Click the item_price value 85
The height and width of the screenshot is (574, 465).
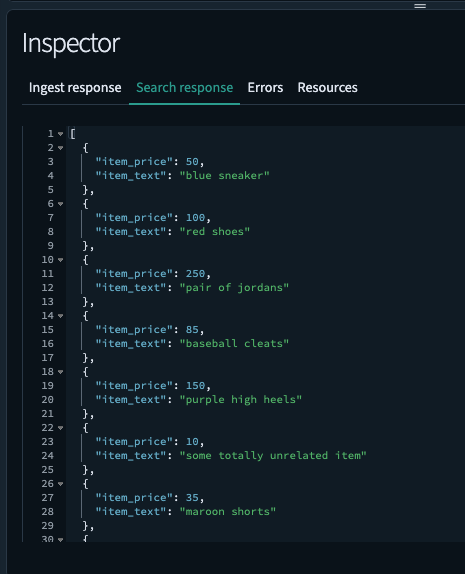click(x=192, y=330)
